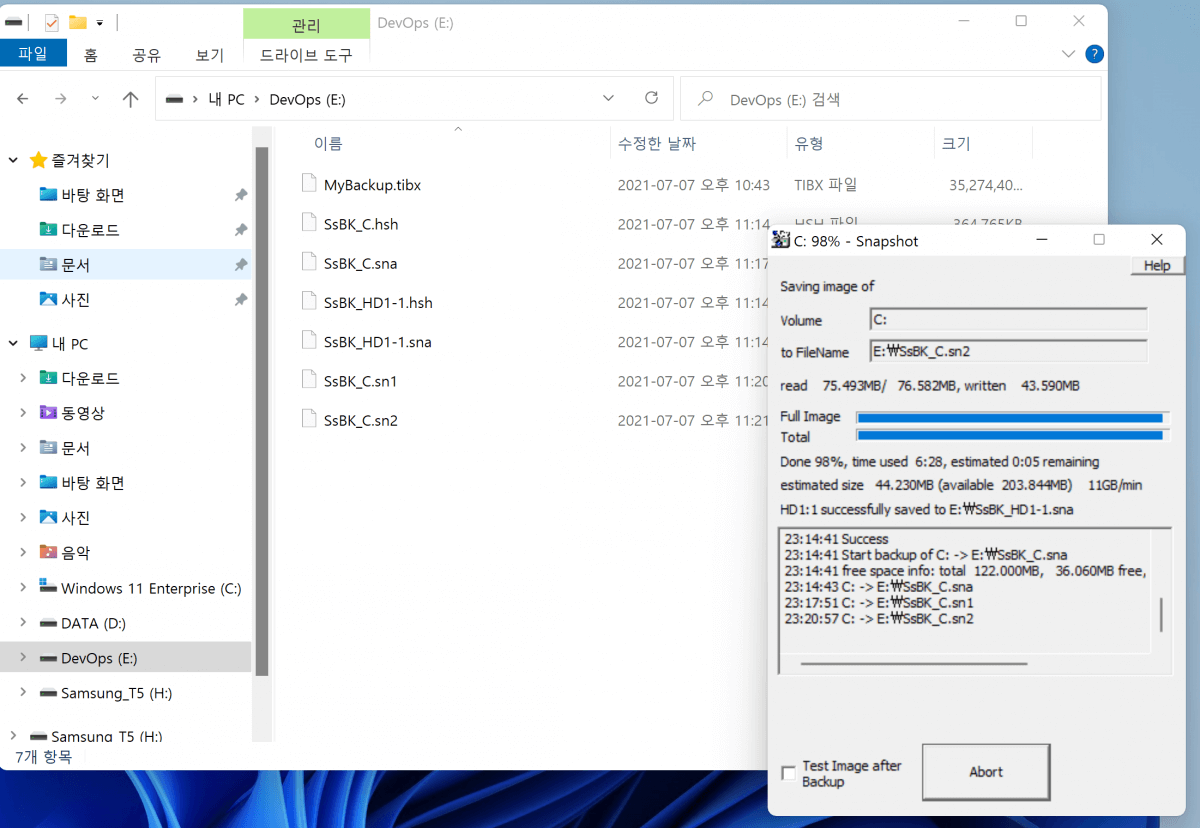Click the back navigation arrow
This screenshot has width=1200, height=828.
(x=23, y=99)
